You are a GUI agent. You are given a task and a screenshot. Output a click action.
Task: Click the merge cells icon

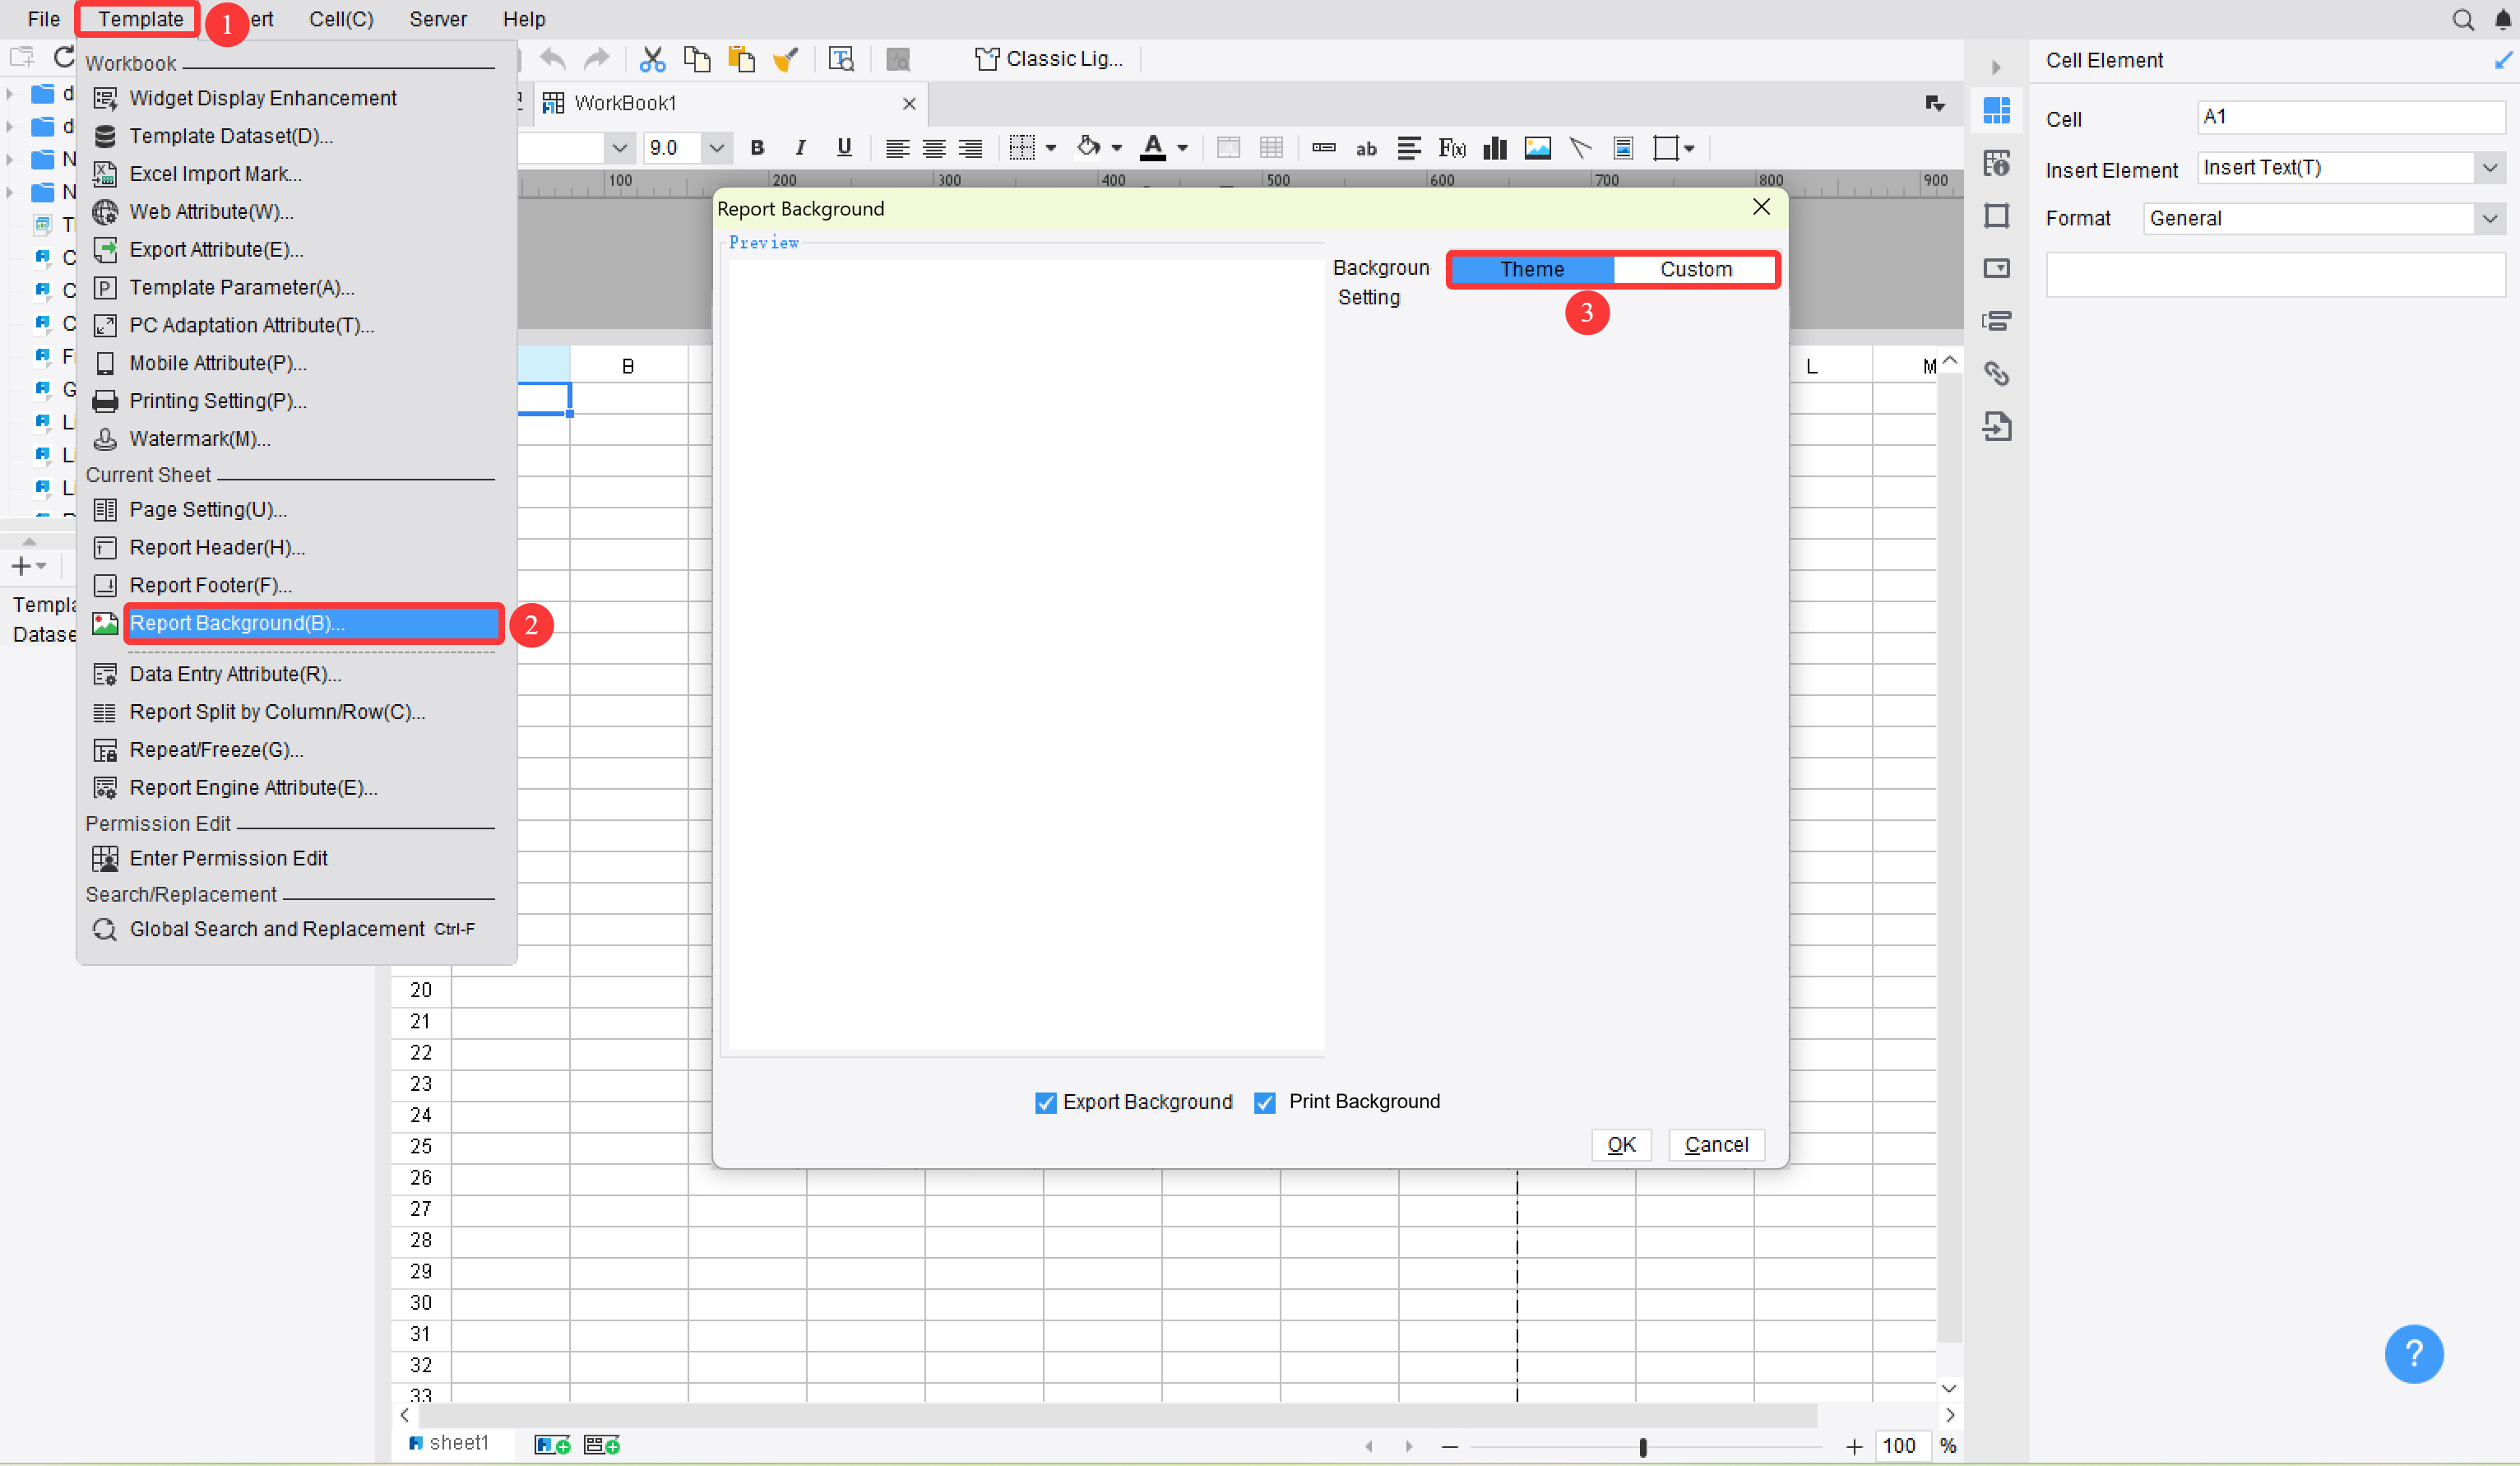[1228, 147]
